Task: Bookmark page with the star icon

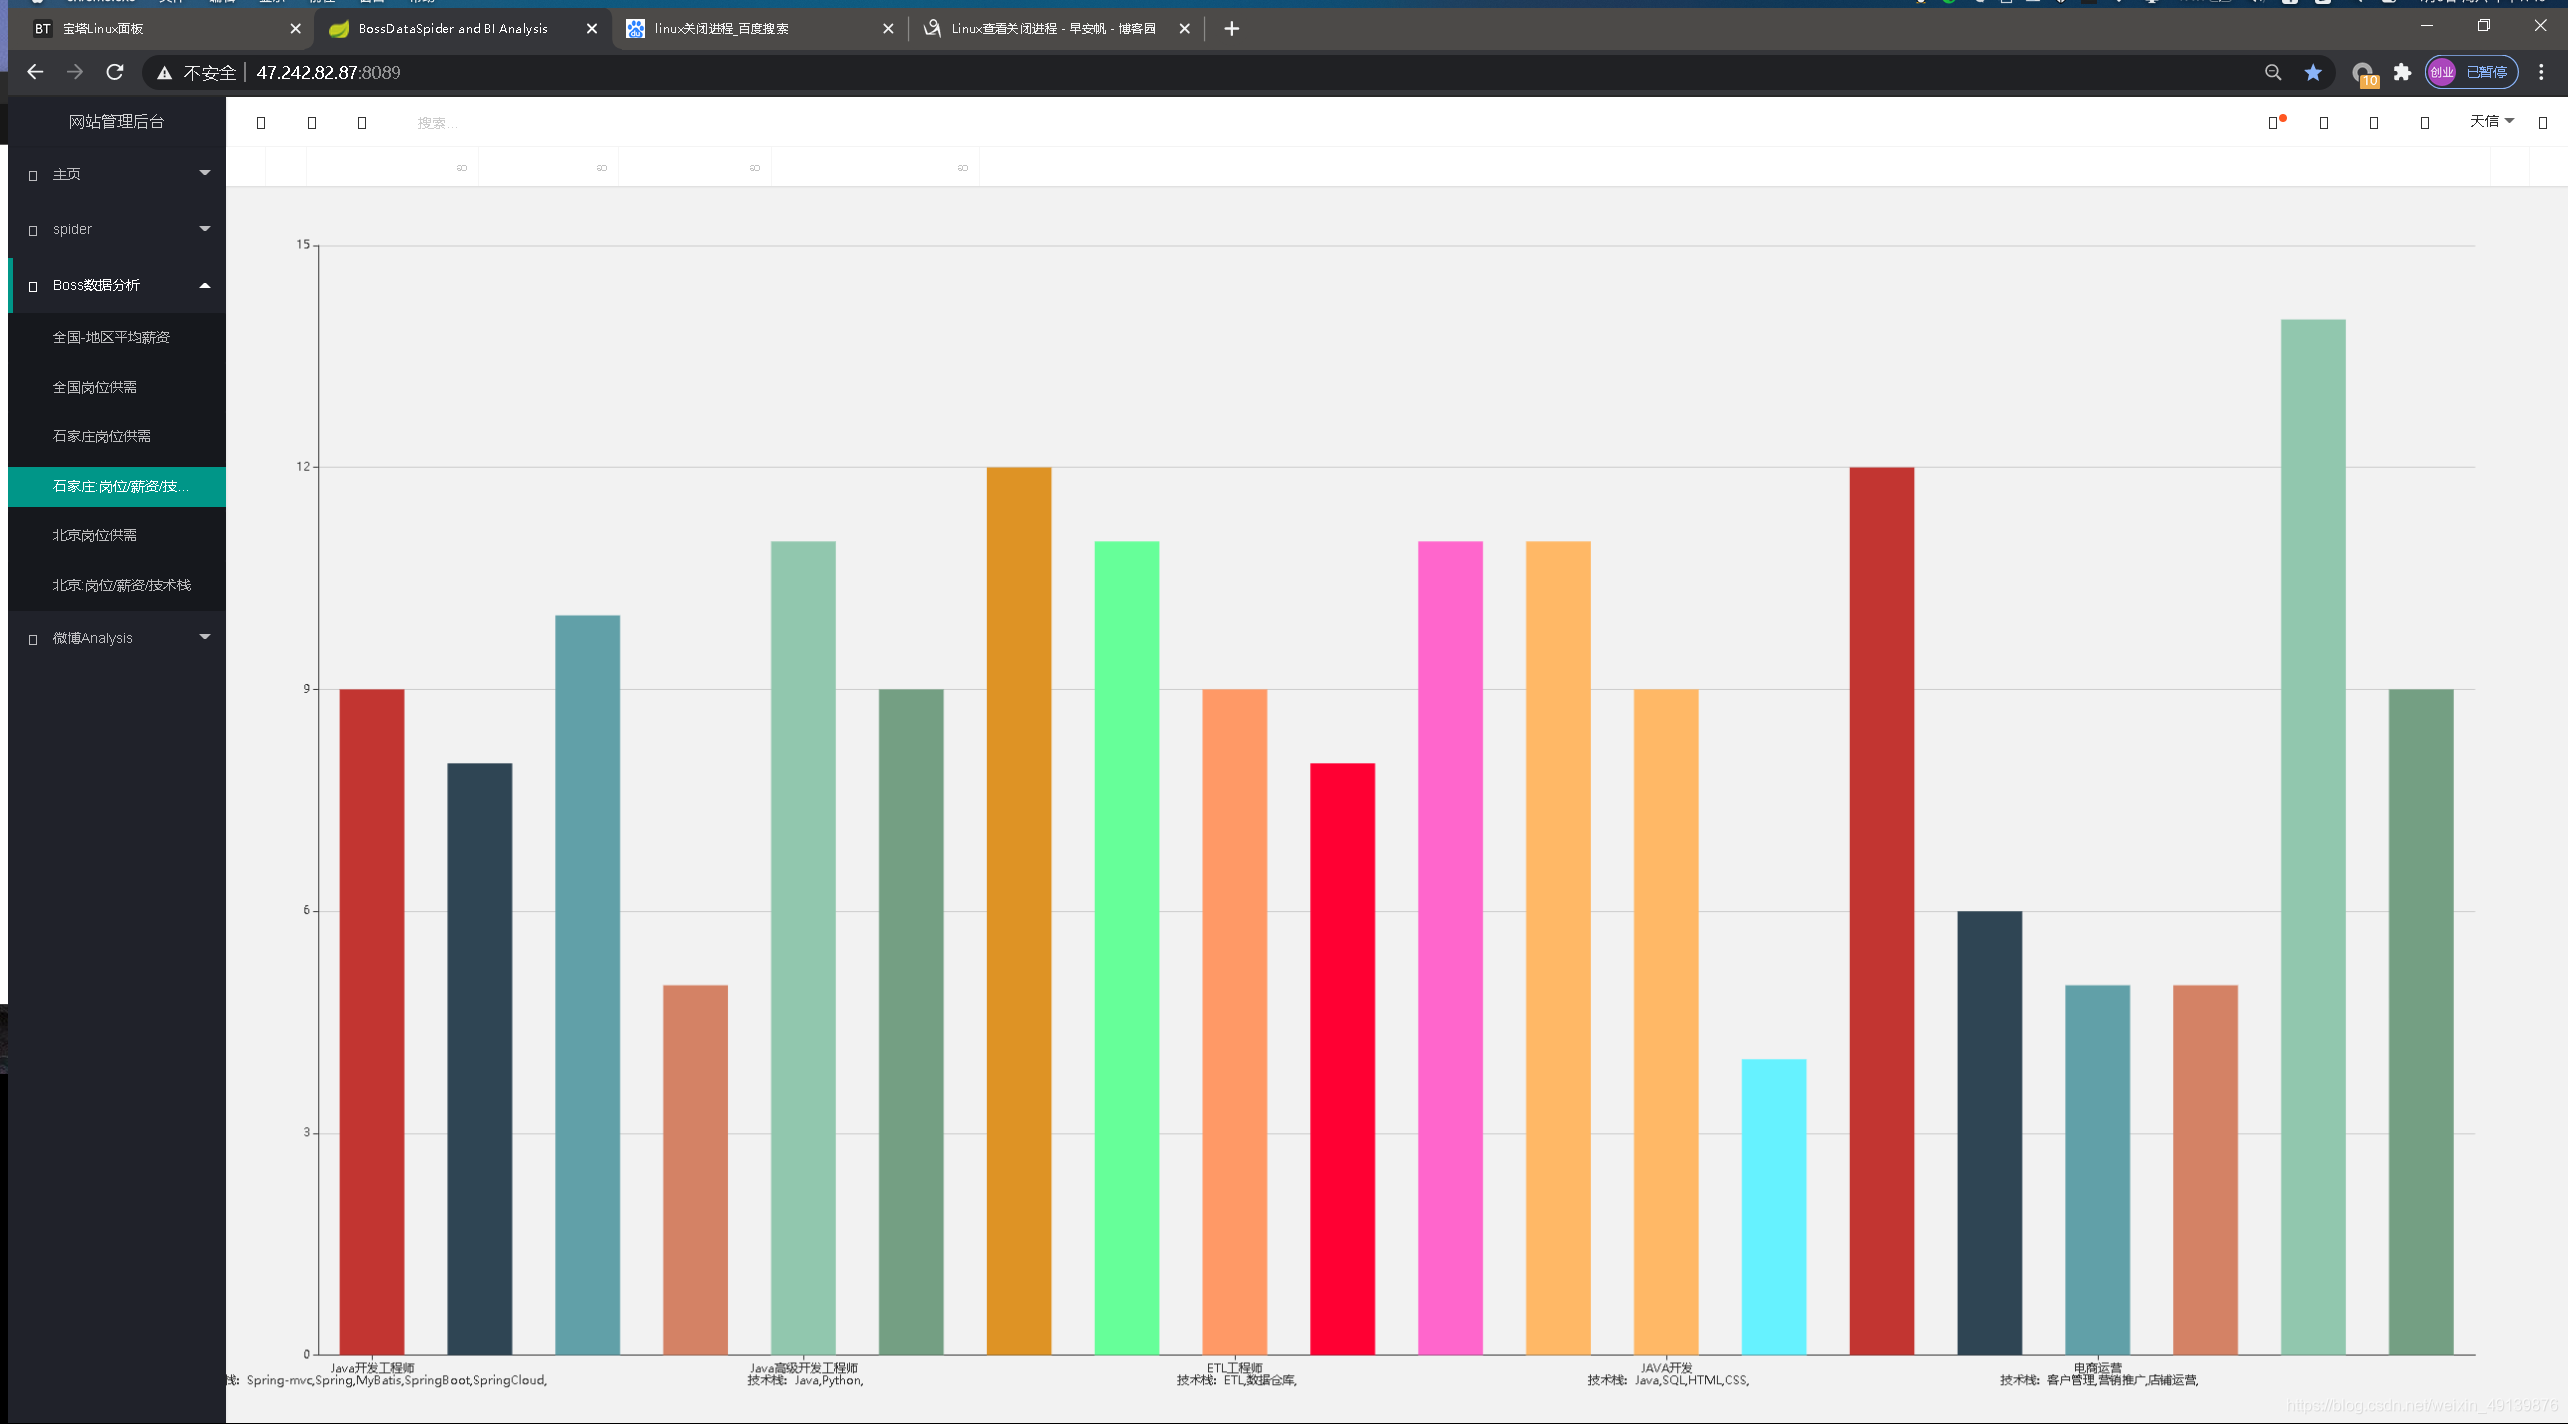Action: pos(2313,72)
